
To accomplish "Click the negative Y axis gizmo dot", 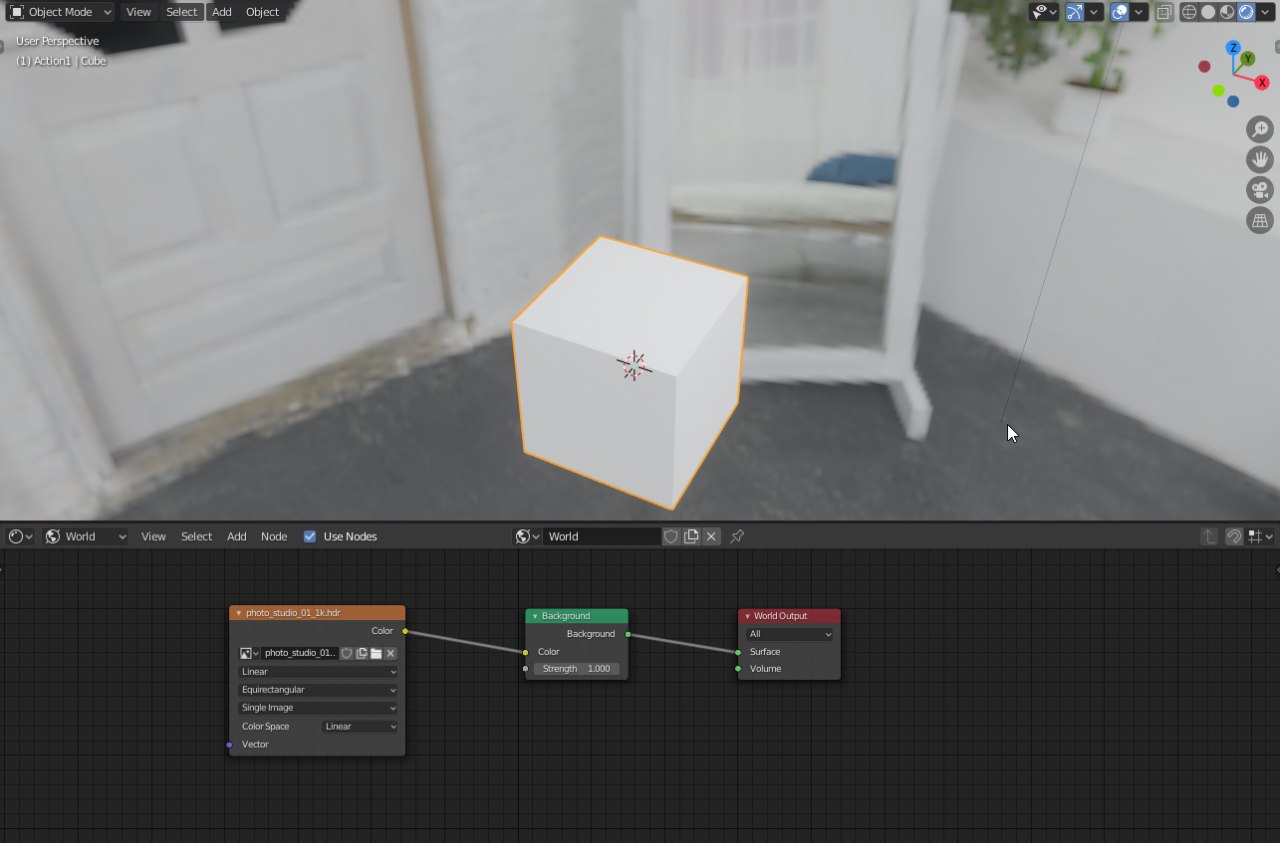I will click(1218, 91).
